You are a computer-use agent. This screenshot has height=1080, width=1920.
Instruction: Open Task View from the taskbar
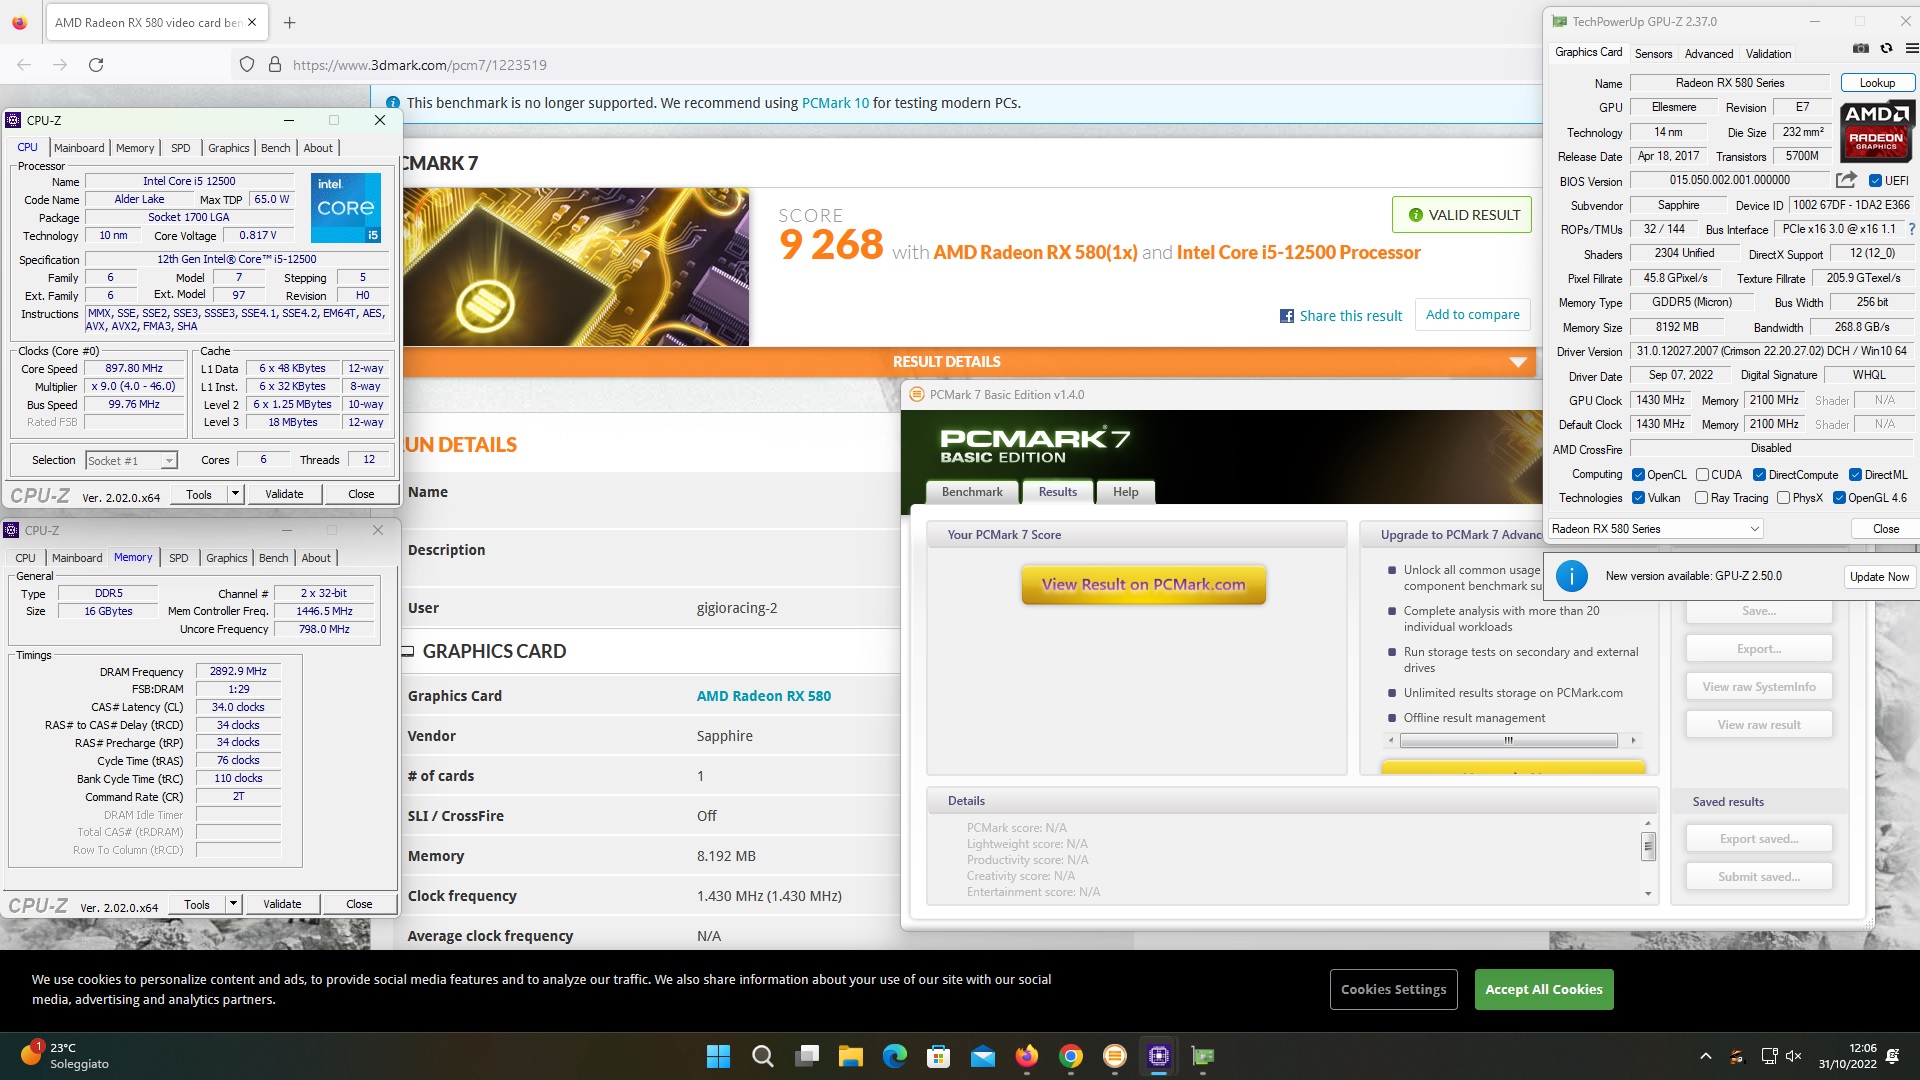(x=807, y=1056)
